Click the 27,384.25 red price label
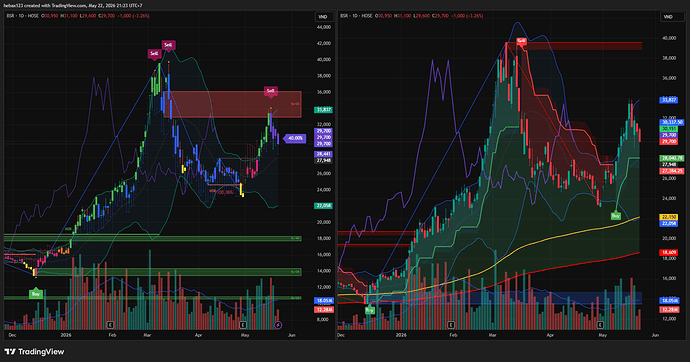Viewport: 690px width, 362px height. pyautogui.click(x=672, y=171)
